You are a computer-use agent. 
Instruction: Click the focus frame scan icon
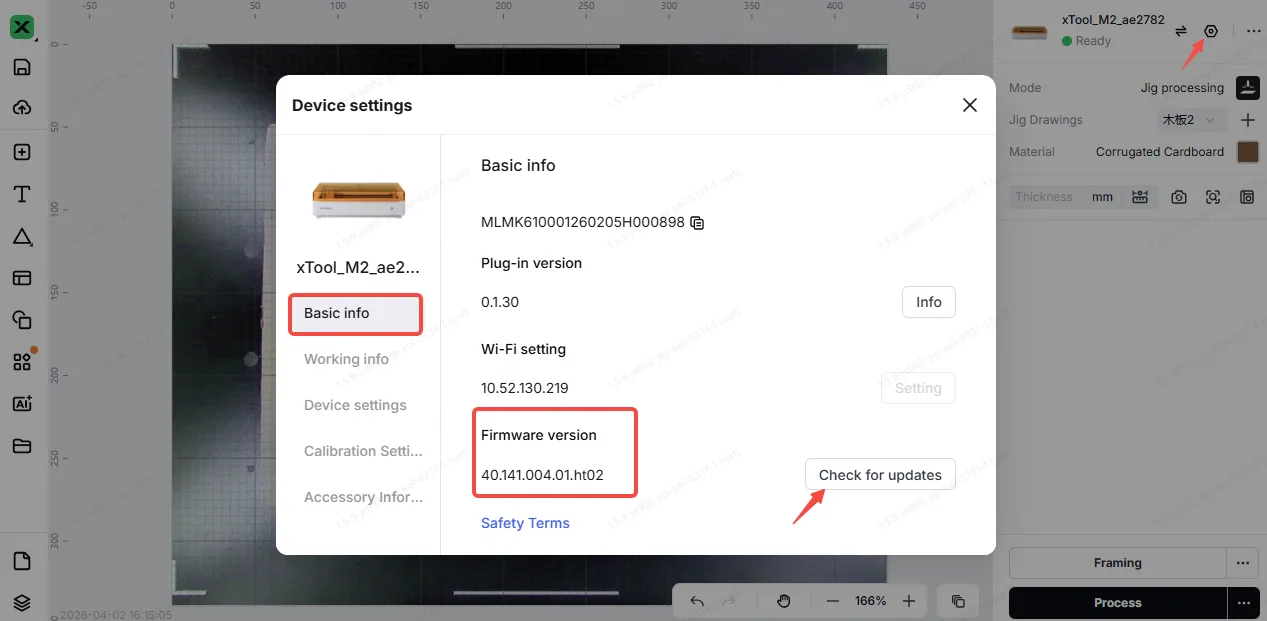click(1213, 197)
